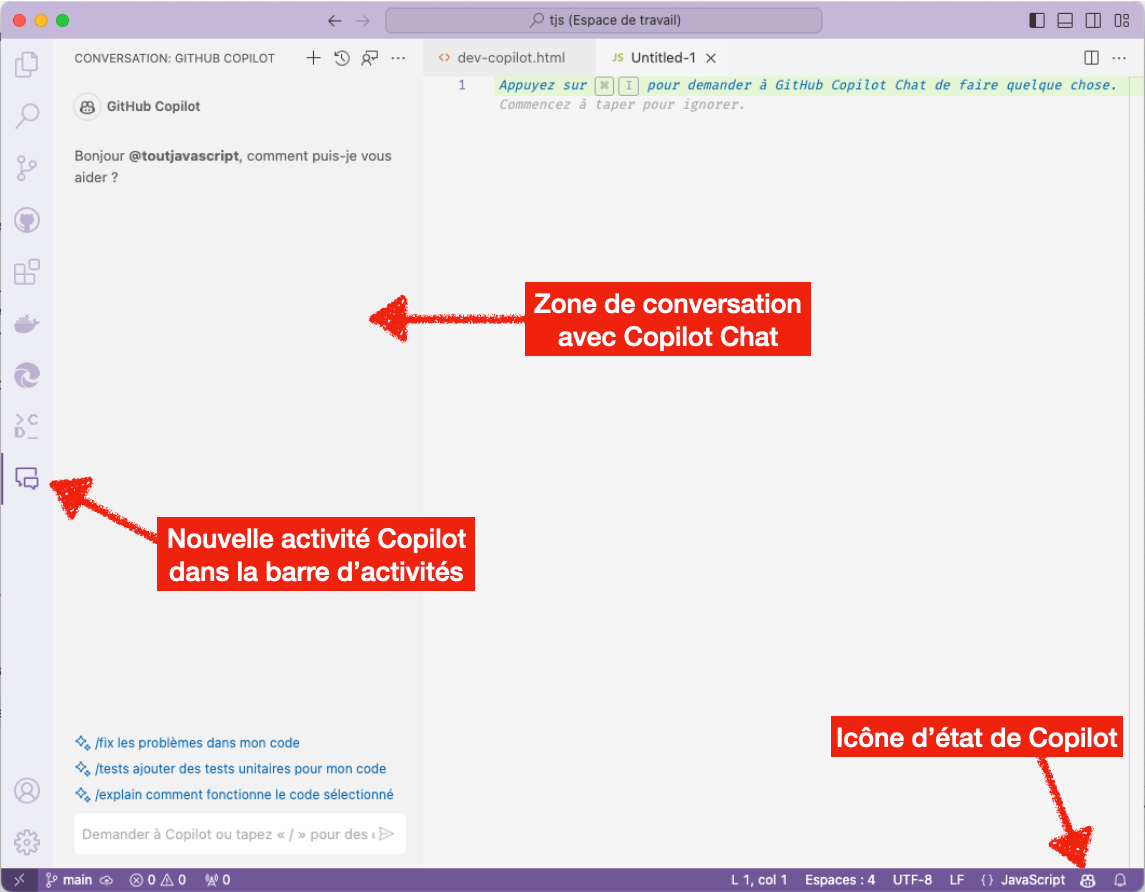
Task: Switch to dev-copilot.html tab
Action: tap(510, 58)
